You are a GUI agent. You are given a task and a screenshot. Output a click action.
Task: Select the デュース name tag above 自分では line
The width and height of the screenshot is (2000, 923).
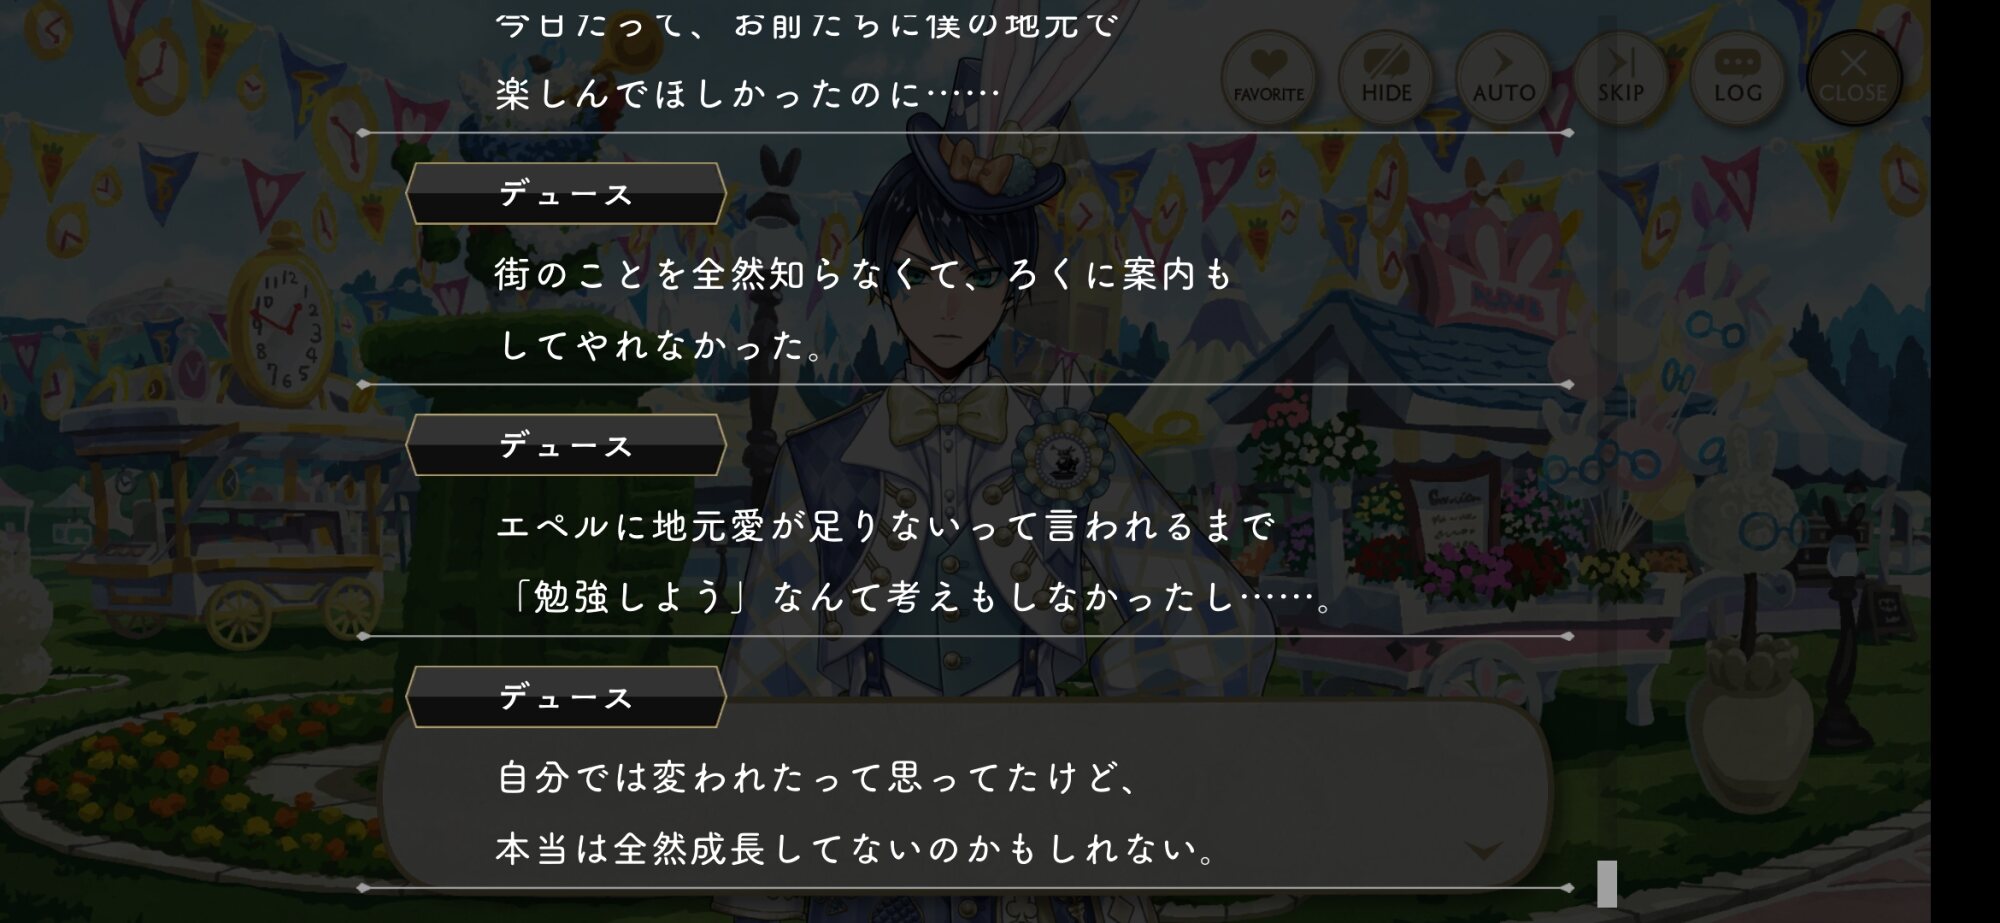[x=566, y=697]
